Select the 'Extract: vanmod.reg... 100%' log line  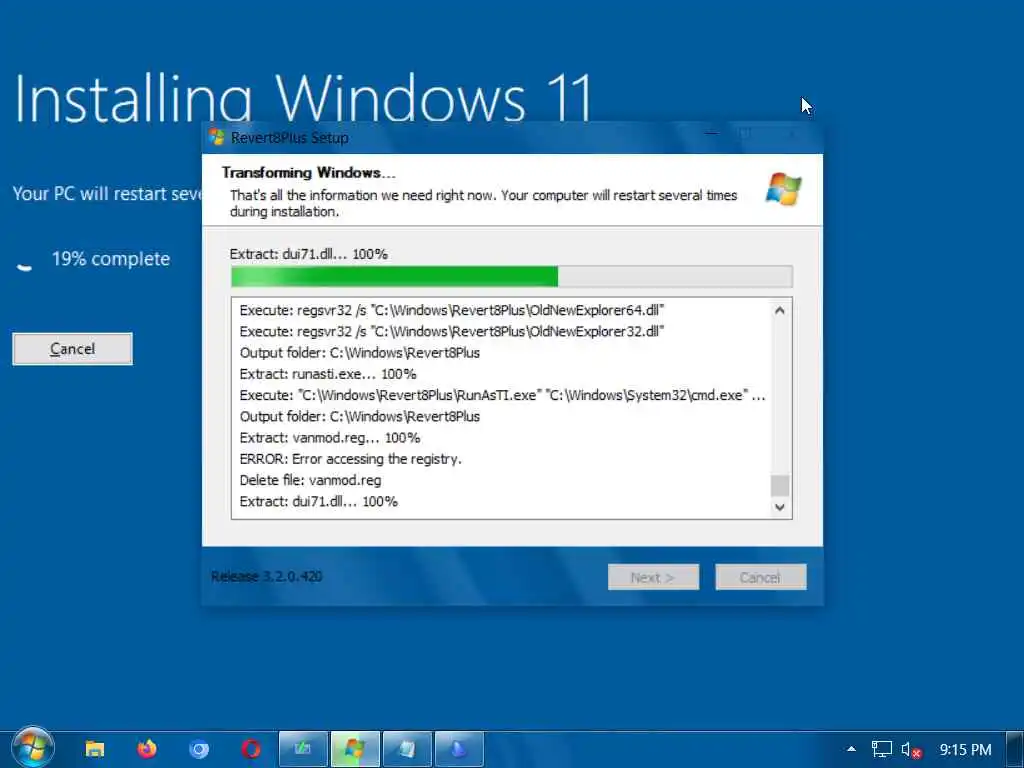[330, 438]
